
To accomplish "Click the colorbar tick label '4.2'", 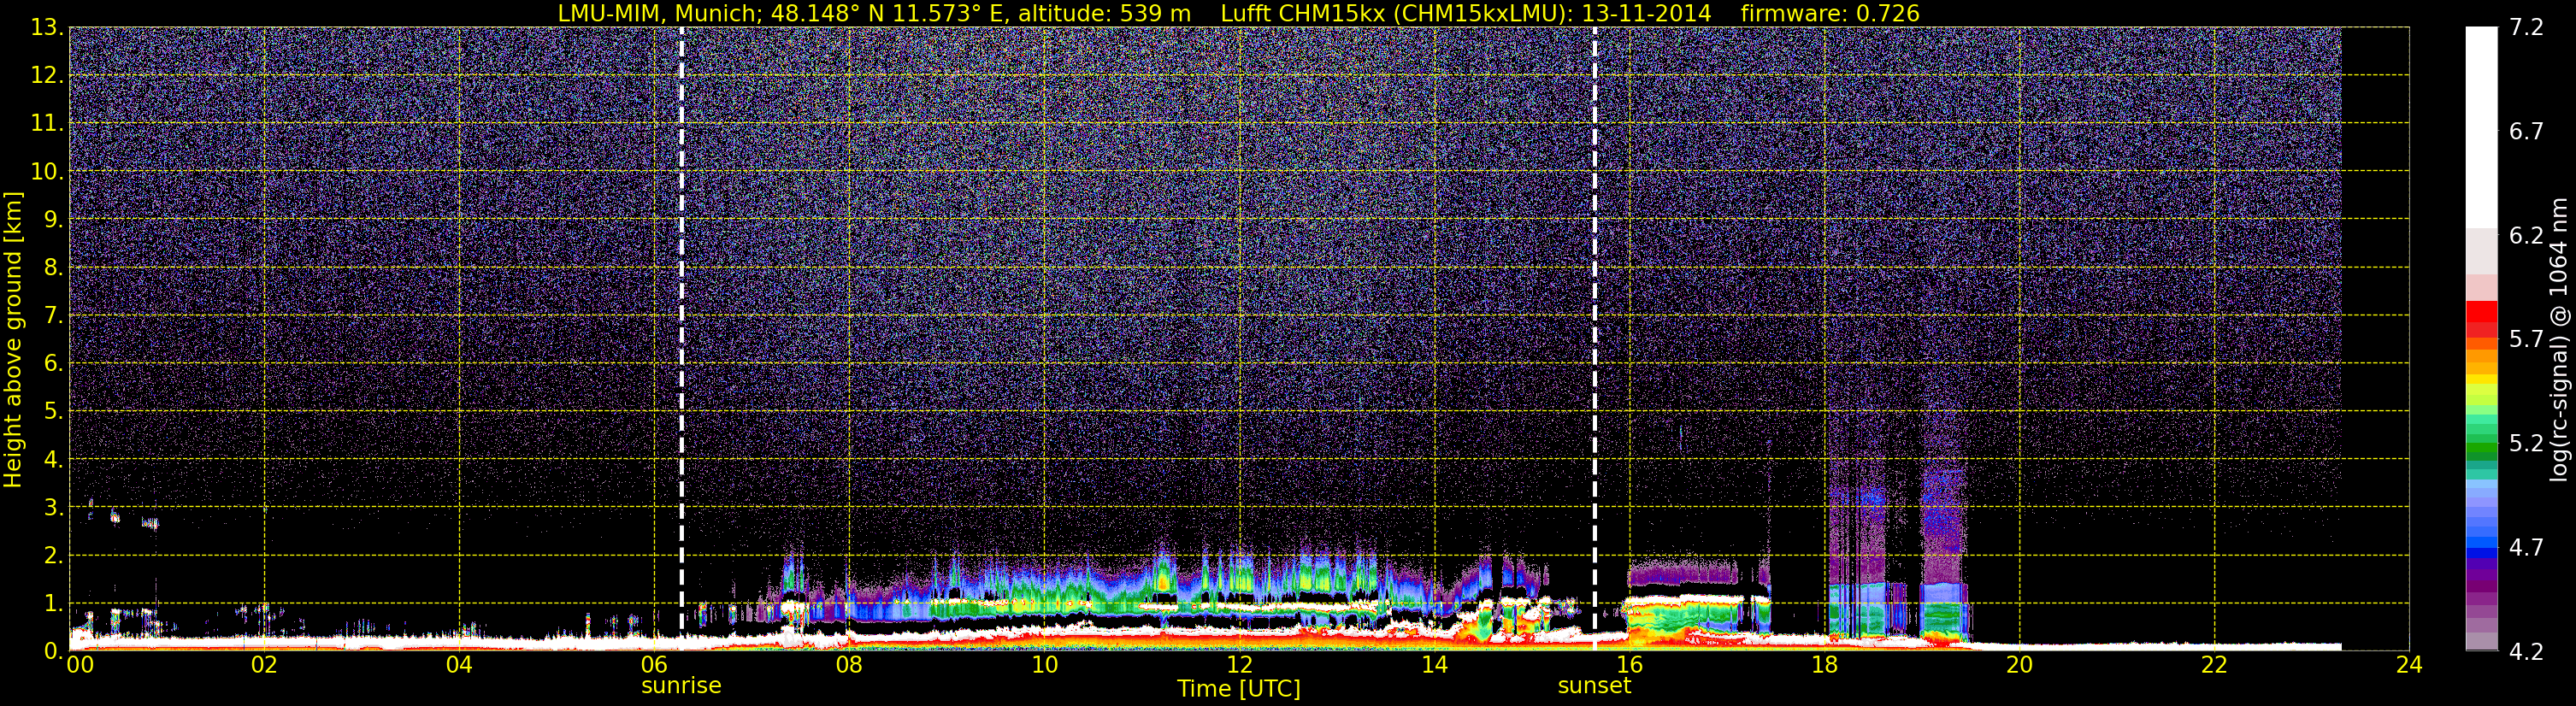I will [x=2526, y=652].
